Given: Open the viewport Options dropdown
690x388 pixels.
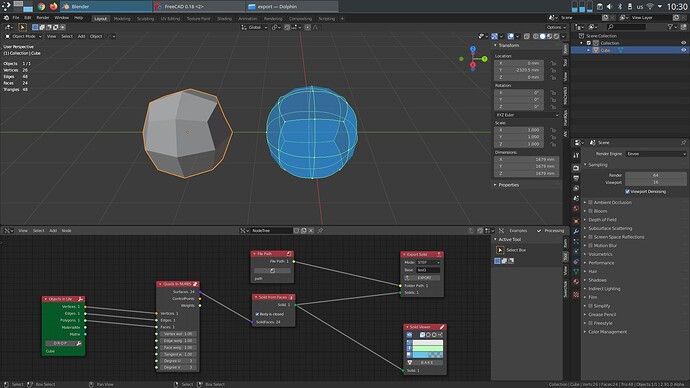Looking at the screenshot, I should click(x=556, y=27).
